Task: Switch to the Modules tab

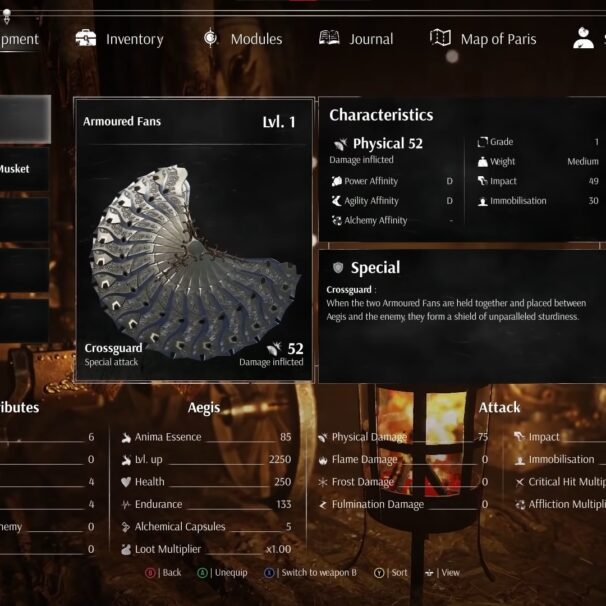Action: click(243, 39)
